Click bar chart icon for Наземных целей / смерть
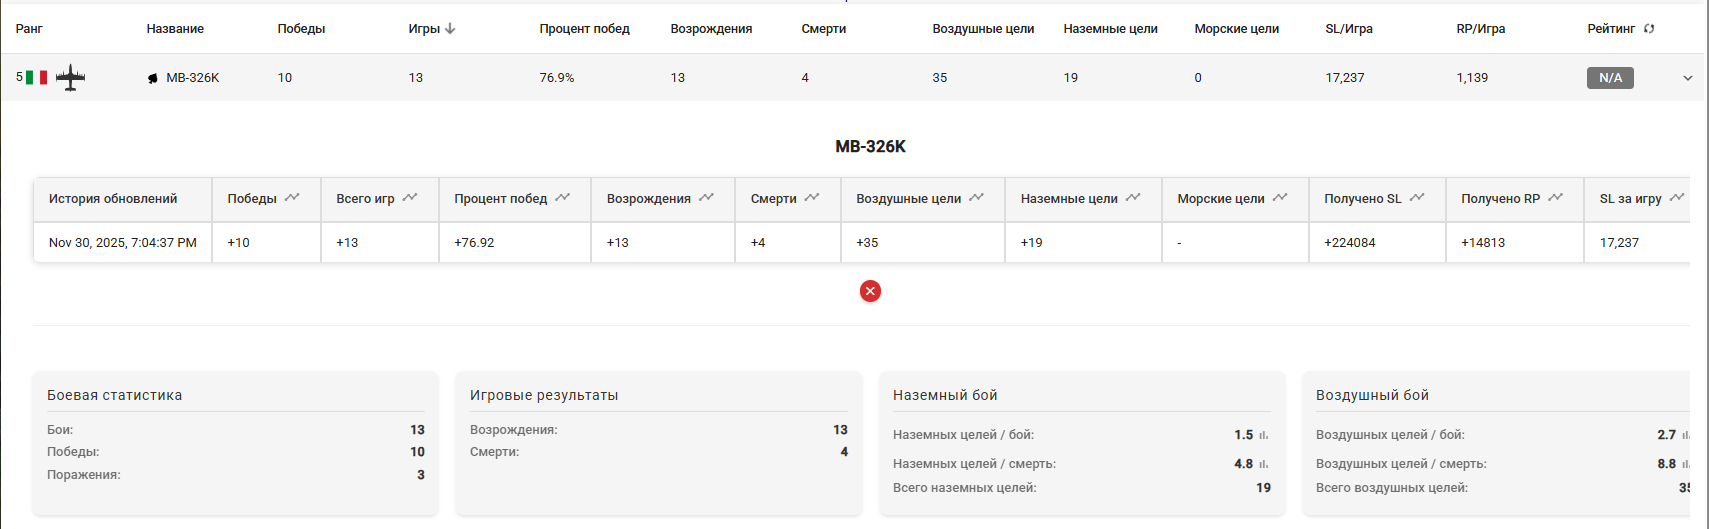The height and width of the screenshot is (529, 1709). pyautogui.click(x=1264, y=464)
